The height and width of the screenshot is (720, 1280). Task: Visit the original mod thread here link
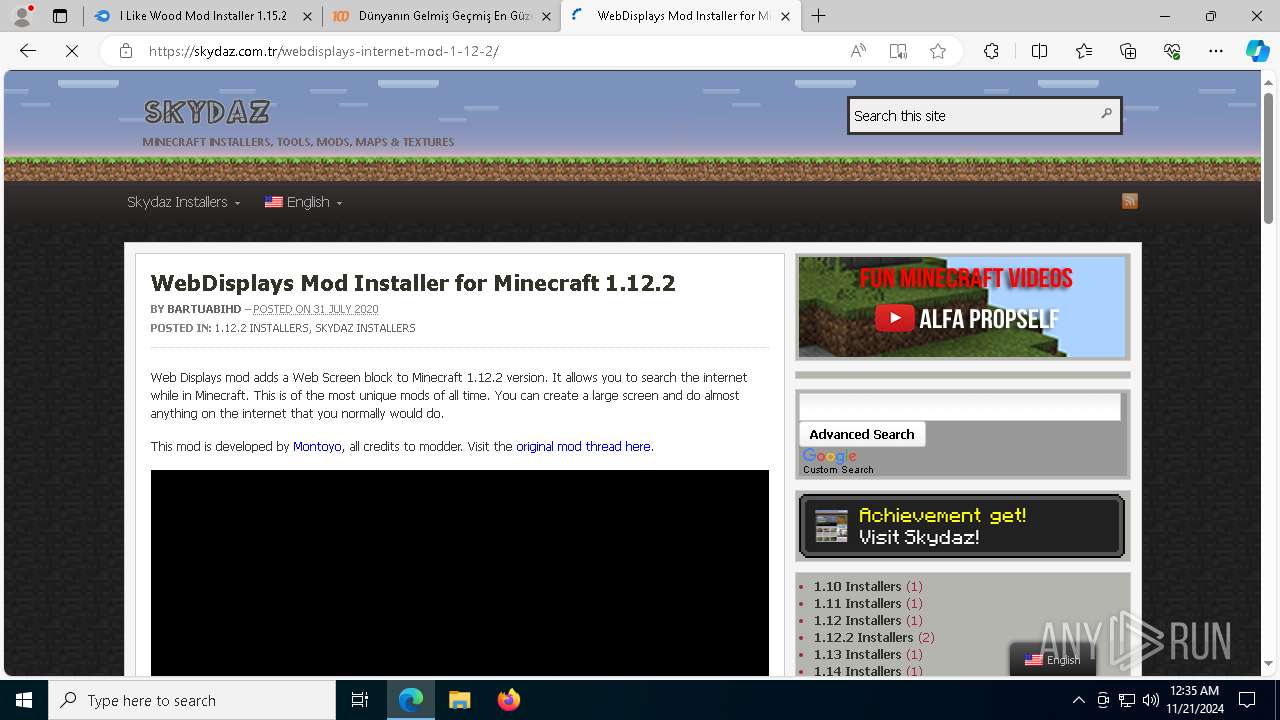pyautogui.click(x=583, y=446)
